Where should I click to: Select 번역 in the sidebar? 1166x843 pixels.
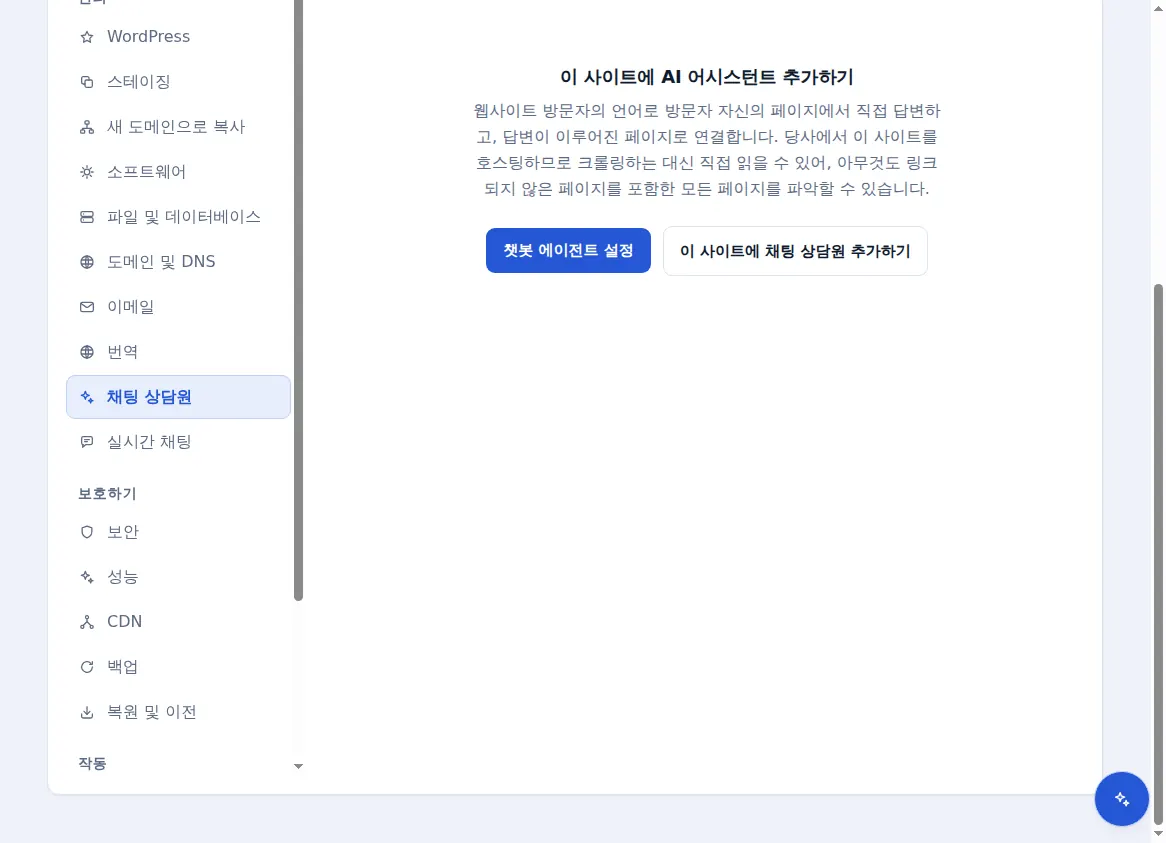tap(178, 352)
